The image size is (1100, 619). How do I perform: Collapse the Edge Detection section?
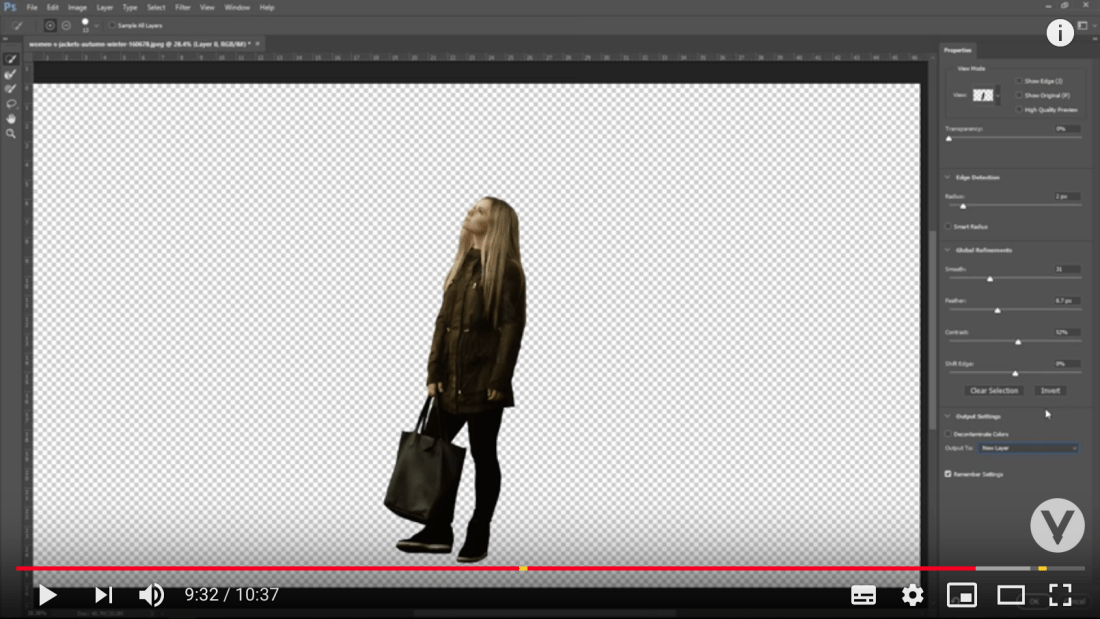[948, 178]
